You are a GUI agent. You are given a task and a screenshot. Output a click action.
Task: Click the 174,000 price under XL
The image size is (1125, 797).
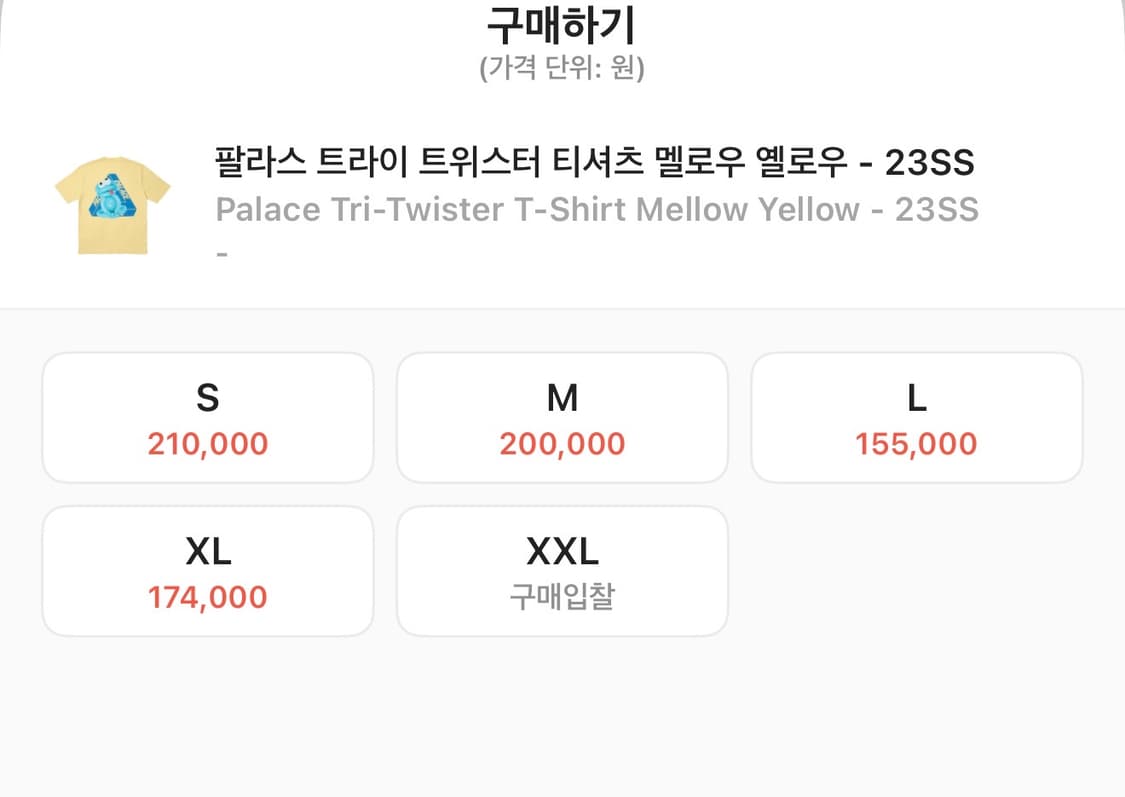click(x=207, y=597)
